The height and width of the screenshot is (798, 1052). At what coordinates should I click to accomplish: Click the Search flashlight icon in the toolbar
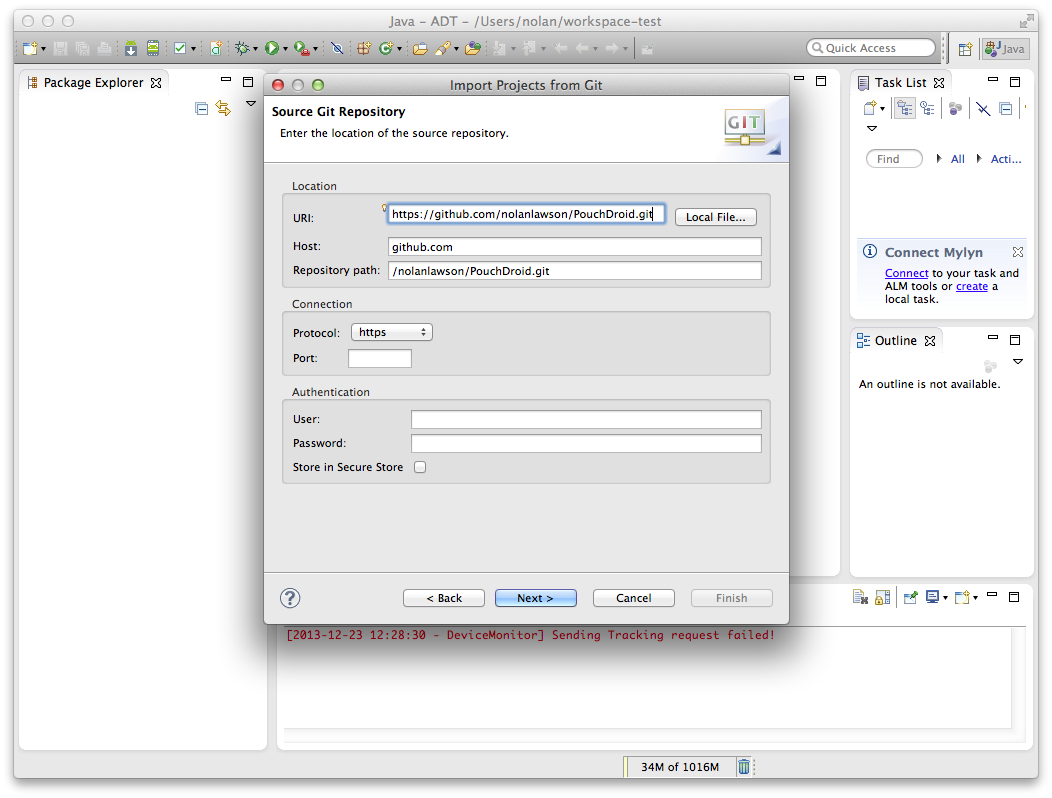tap(443, 48)
